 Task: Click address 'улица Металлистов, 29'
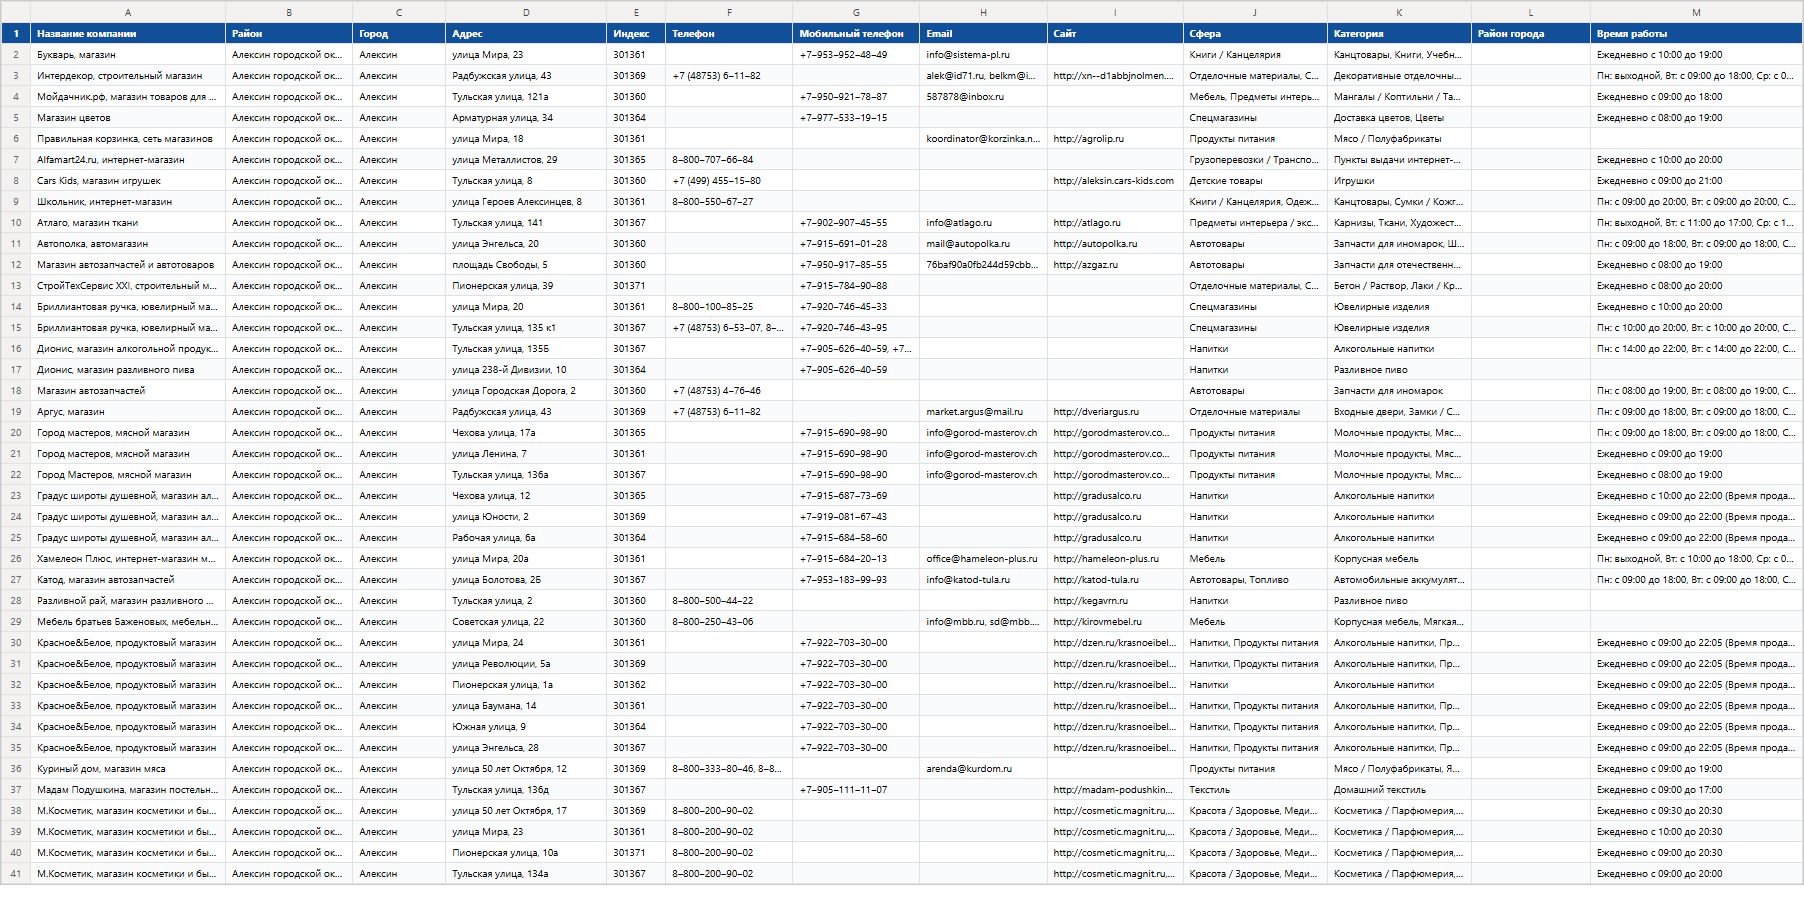pyautogui.click(x=526, y=160)
